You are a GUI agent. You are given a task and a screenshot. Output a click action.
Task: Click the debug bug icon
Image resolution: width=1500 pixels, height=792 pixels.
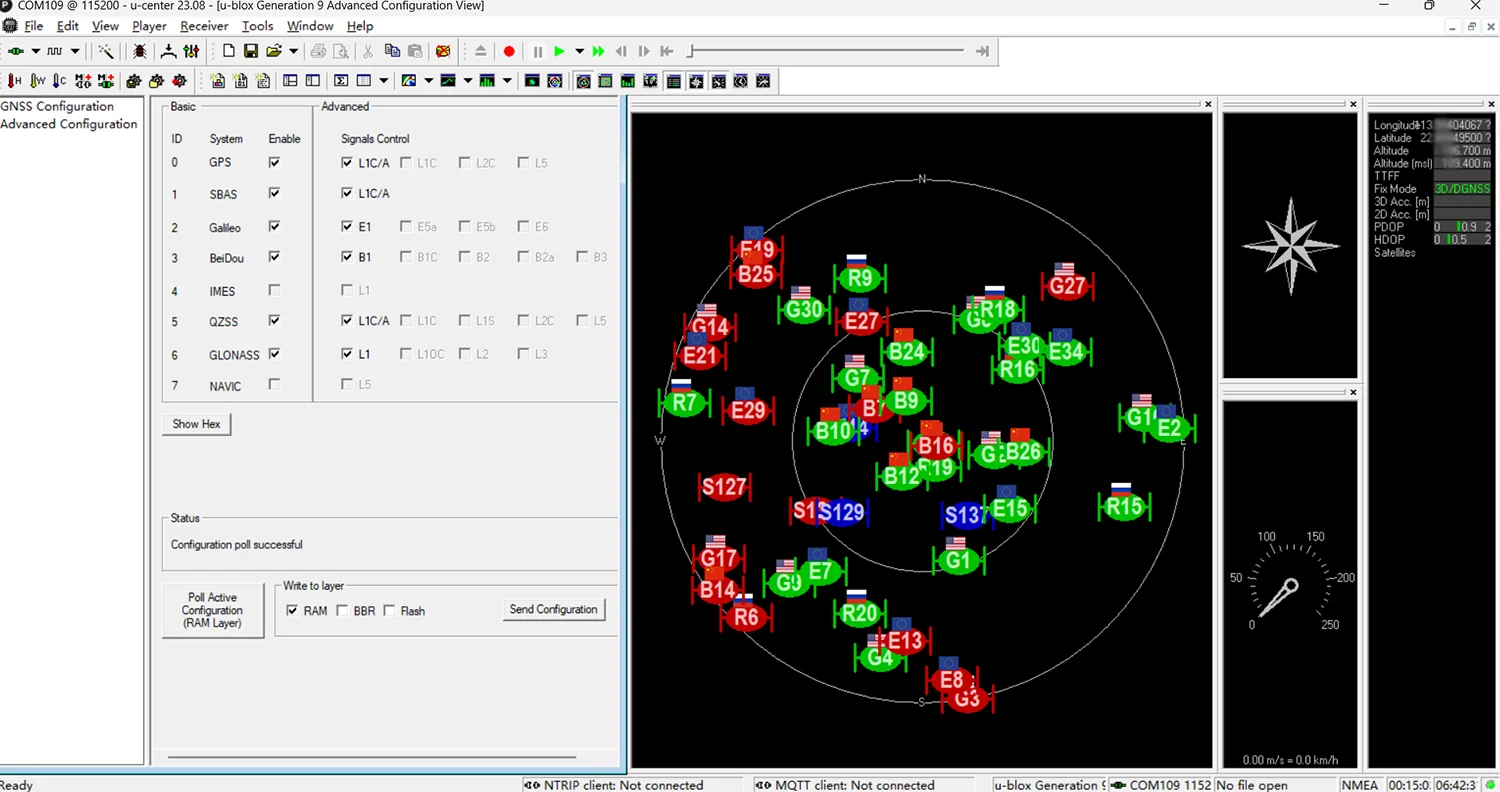(x=139, y=51)
